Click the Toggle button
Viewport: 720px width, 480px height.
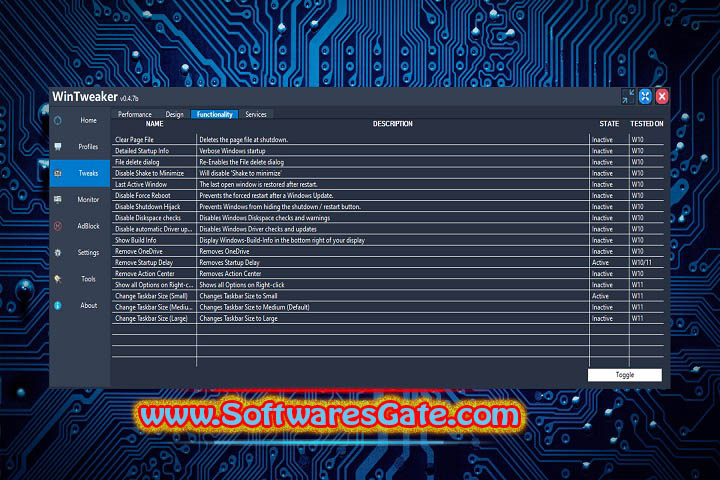624,375
